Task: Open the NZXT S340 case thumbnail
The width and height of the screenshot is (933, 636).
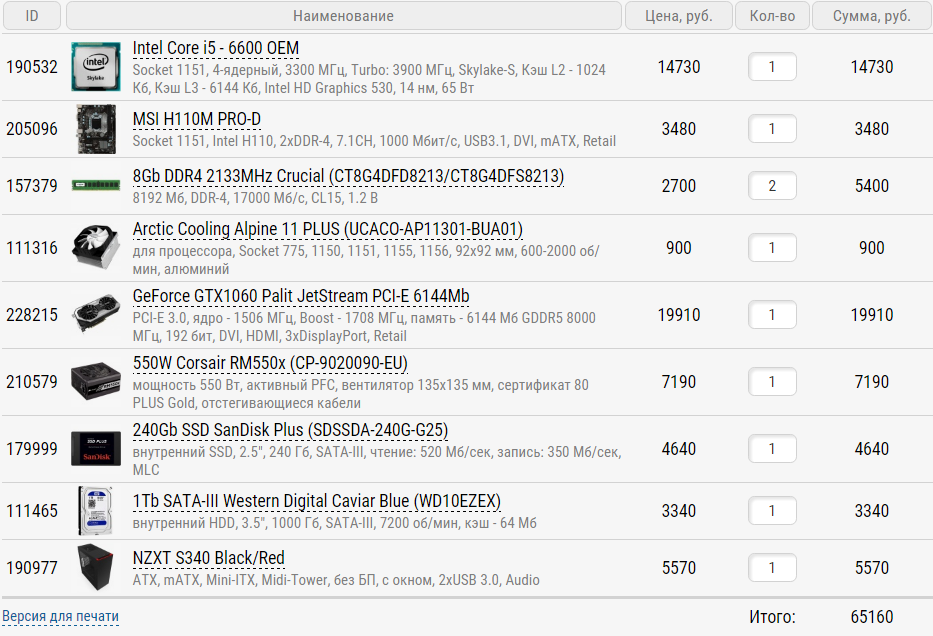Action: 96,567
